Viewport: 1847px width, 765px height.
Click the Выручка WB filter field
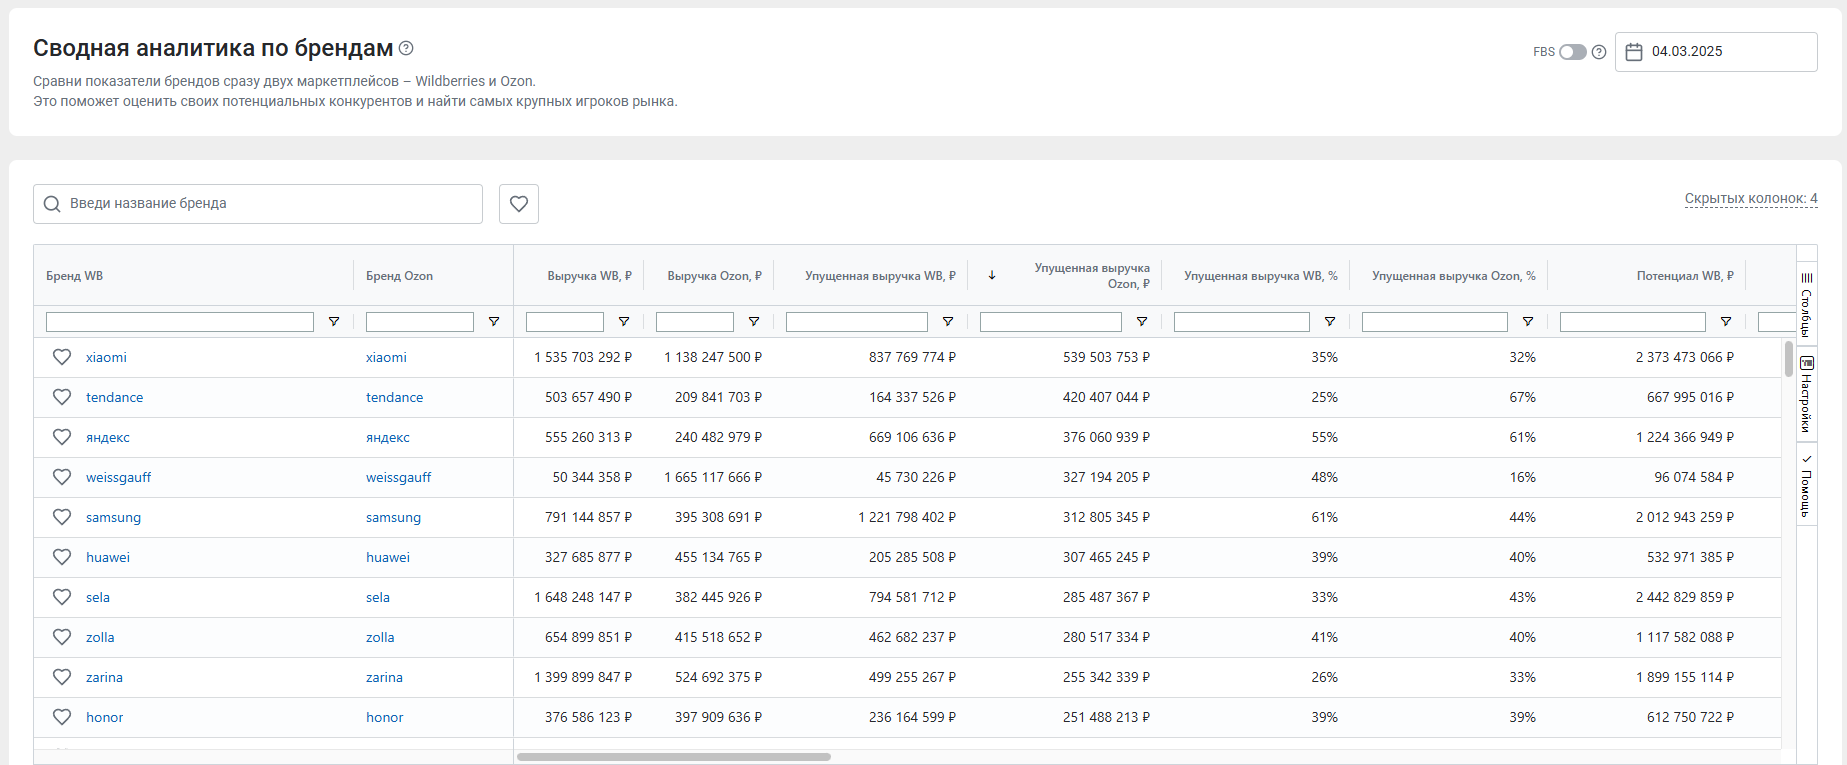[x=565, y=322]
